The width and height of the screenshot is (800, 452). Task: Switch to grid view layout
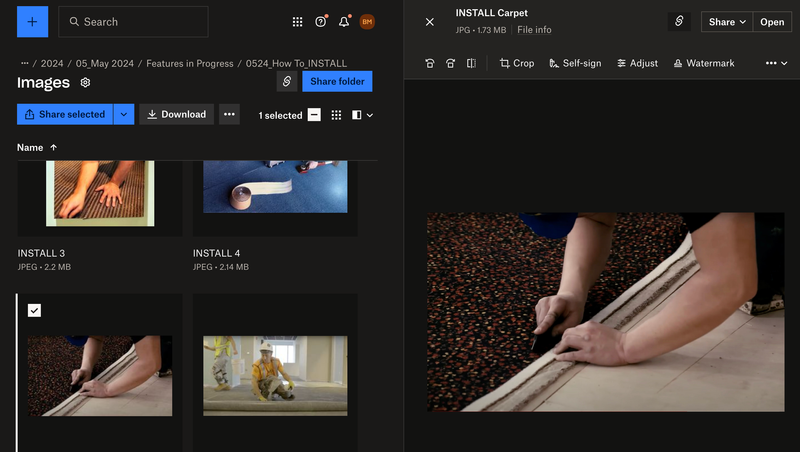coord(336,115)
